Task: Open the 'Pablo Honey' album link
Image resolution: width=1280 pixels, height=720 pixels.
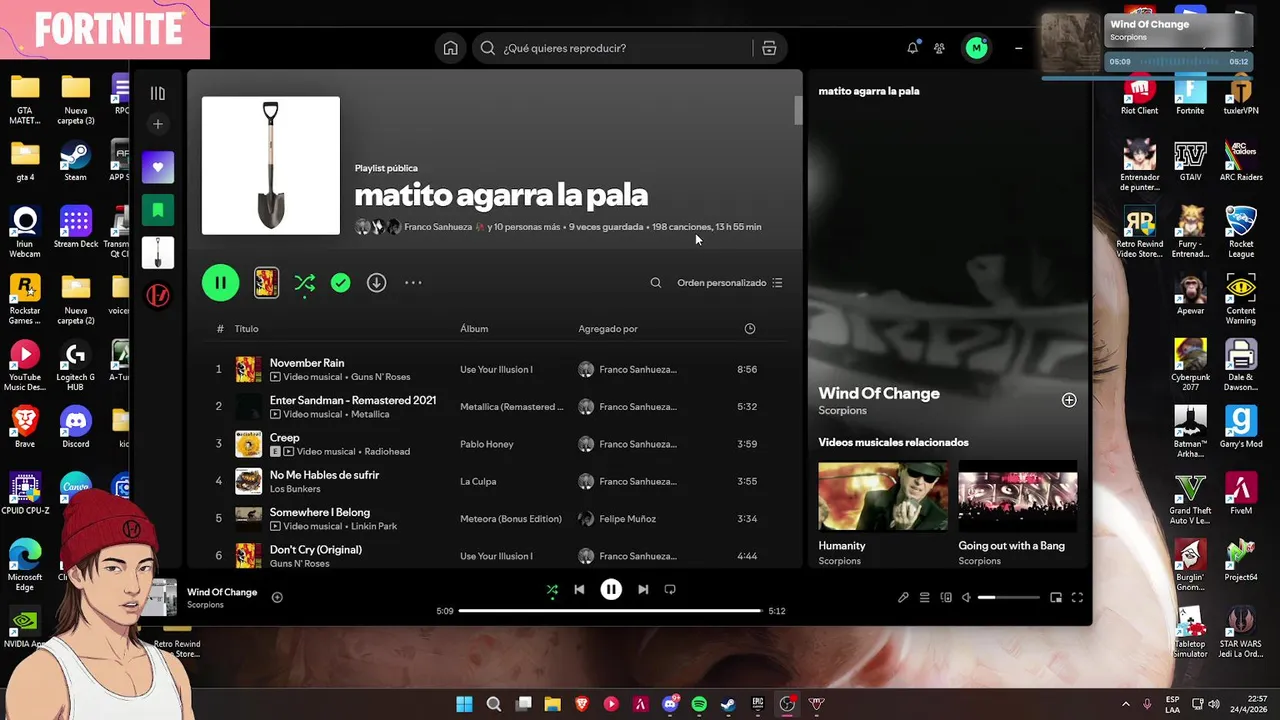Action: point(487,444)
